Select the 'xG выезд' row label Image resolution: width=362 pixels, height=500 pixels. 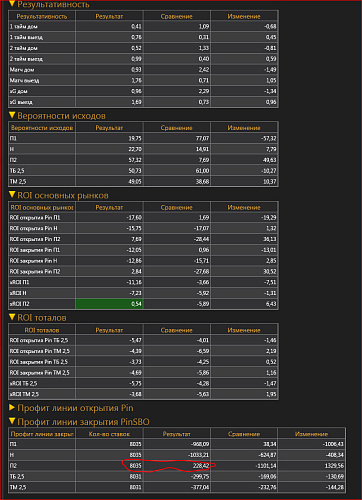[x=21, y=102]
